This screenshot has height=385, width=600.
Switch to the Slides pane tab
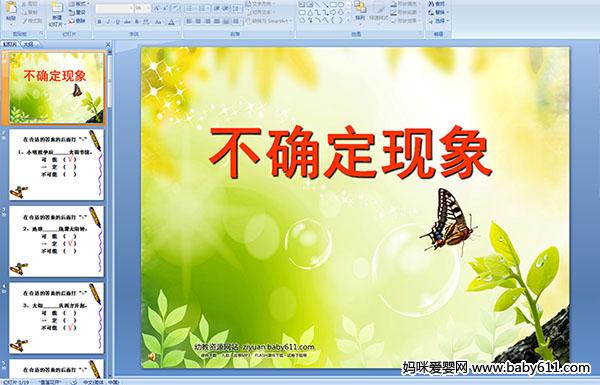(x=10, y=44)
